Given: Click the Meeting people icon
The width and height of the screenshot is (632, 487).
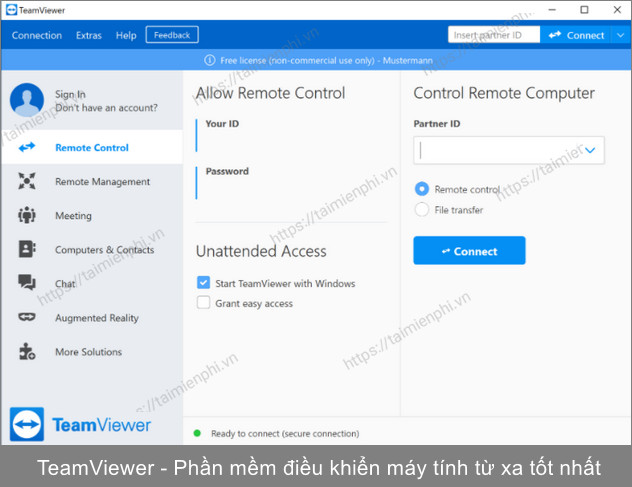Looking at the screenshot, I should pos(27,215).
